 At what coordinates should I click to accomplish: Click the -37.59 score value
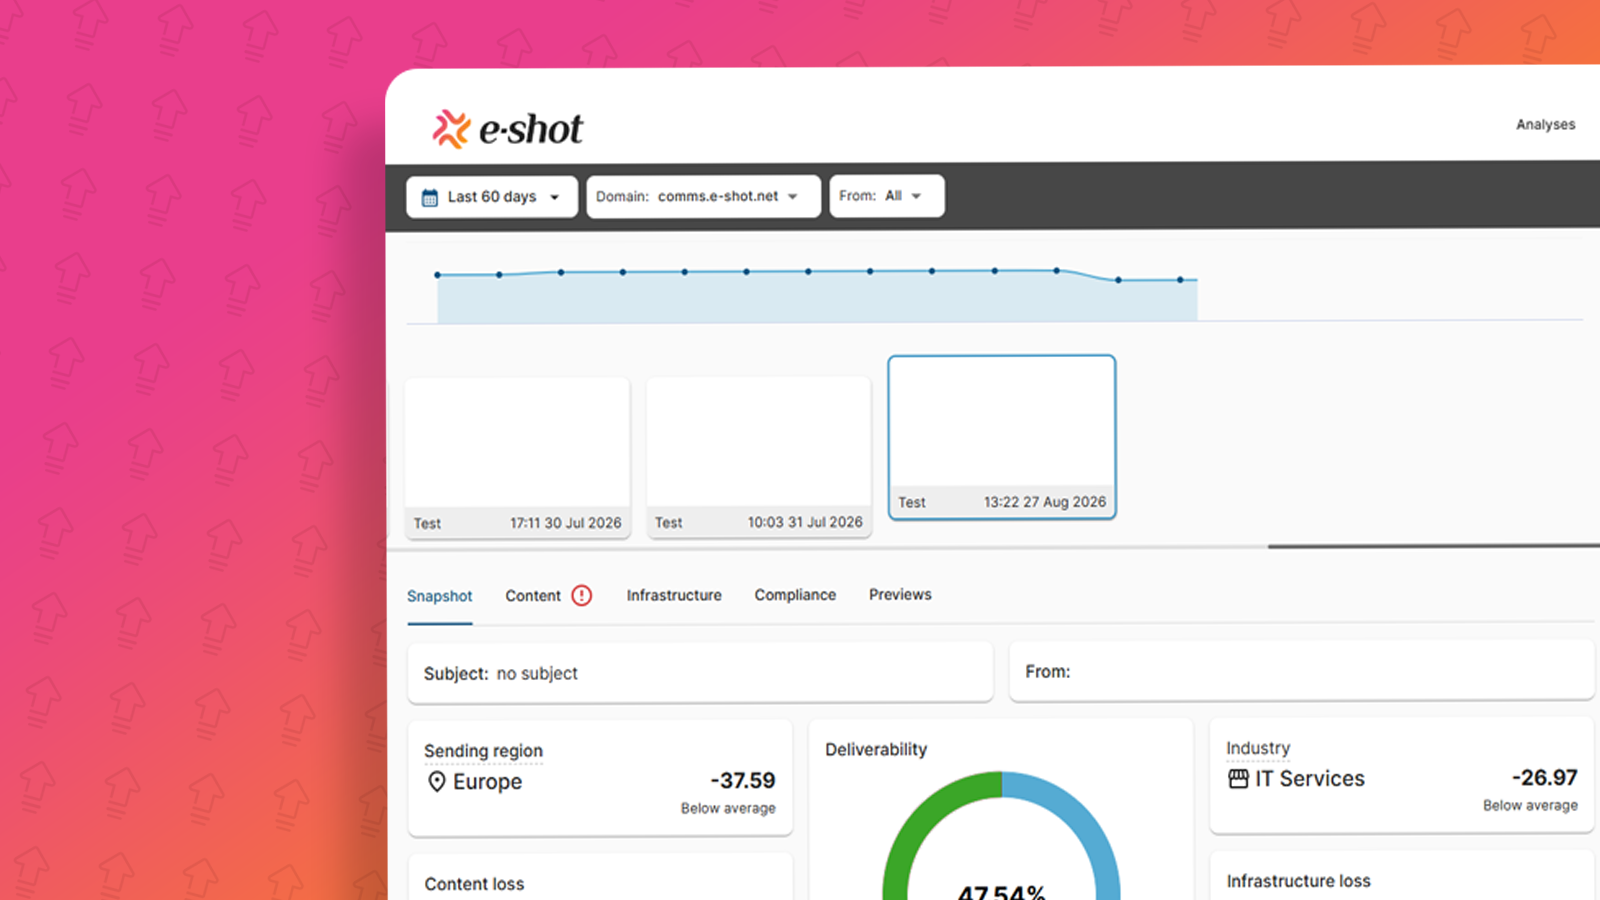coord(743,781)
